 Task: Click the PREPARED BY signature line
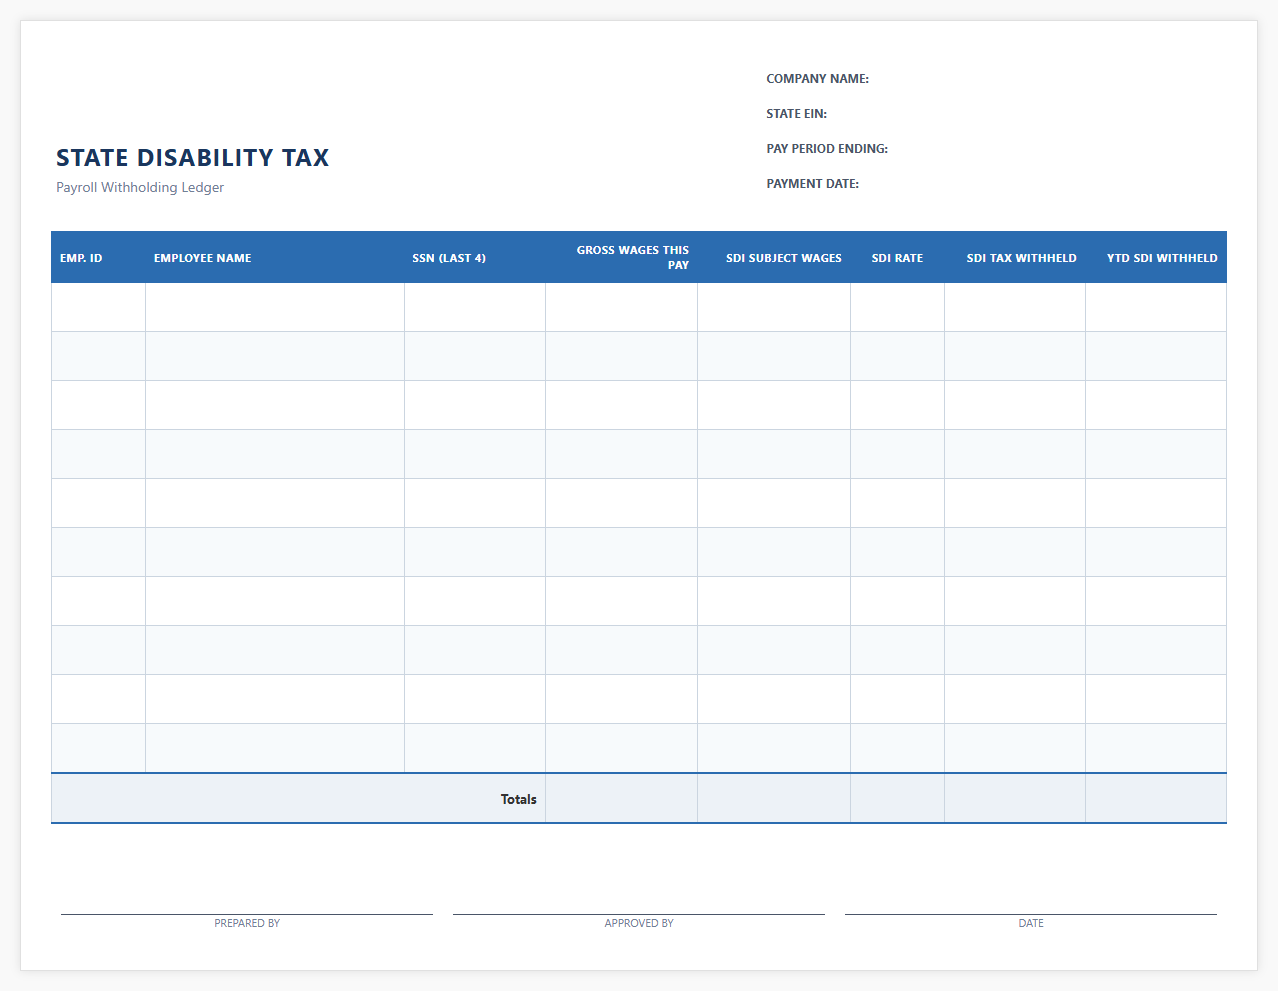pyautogui.click(x=247, y=914)
